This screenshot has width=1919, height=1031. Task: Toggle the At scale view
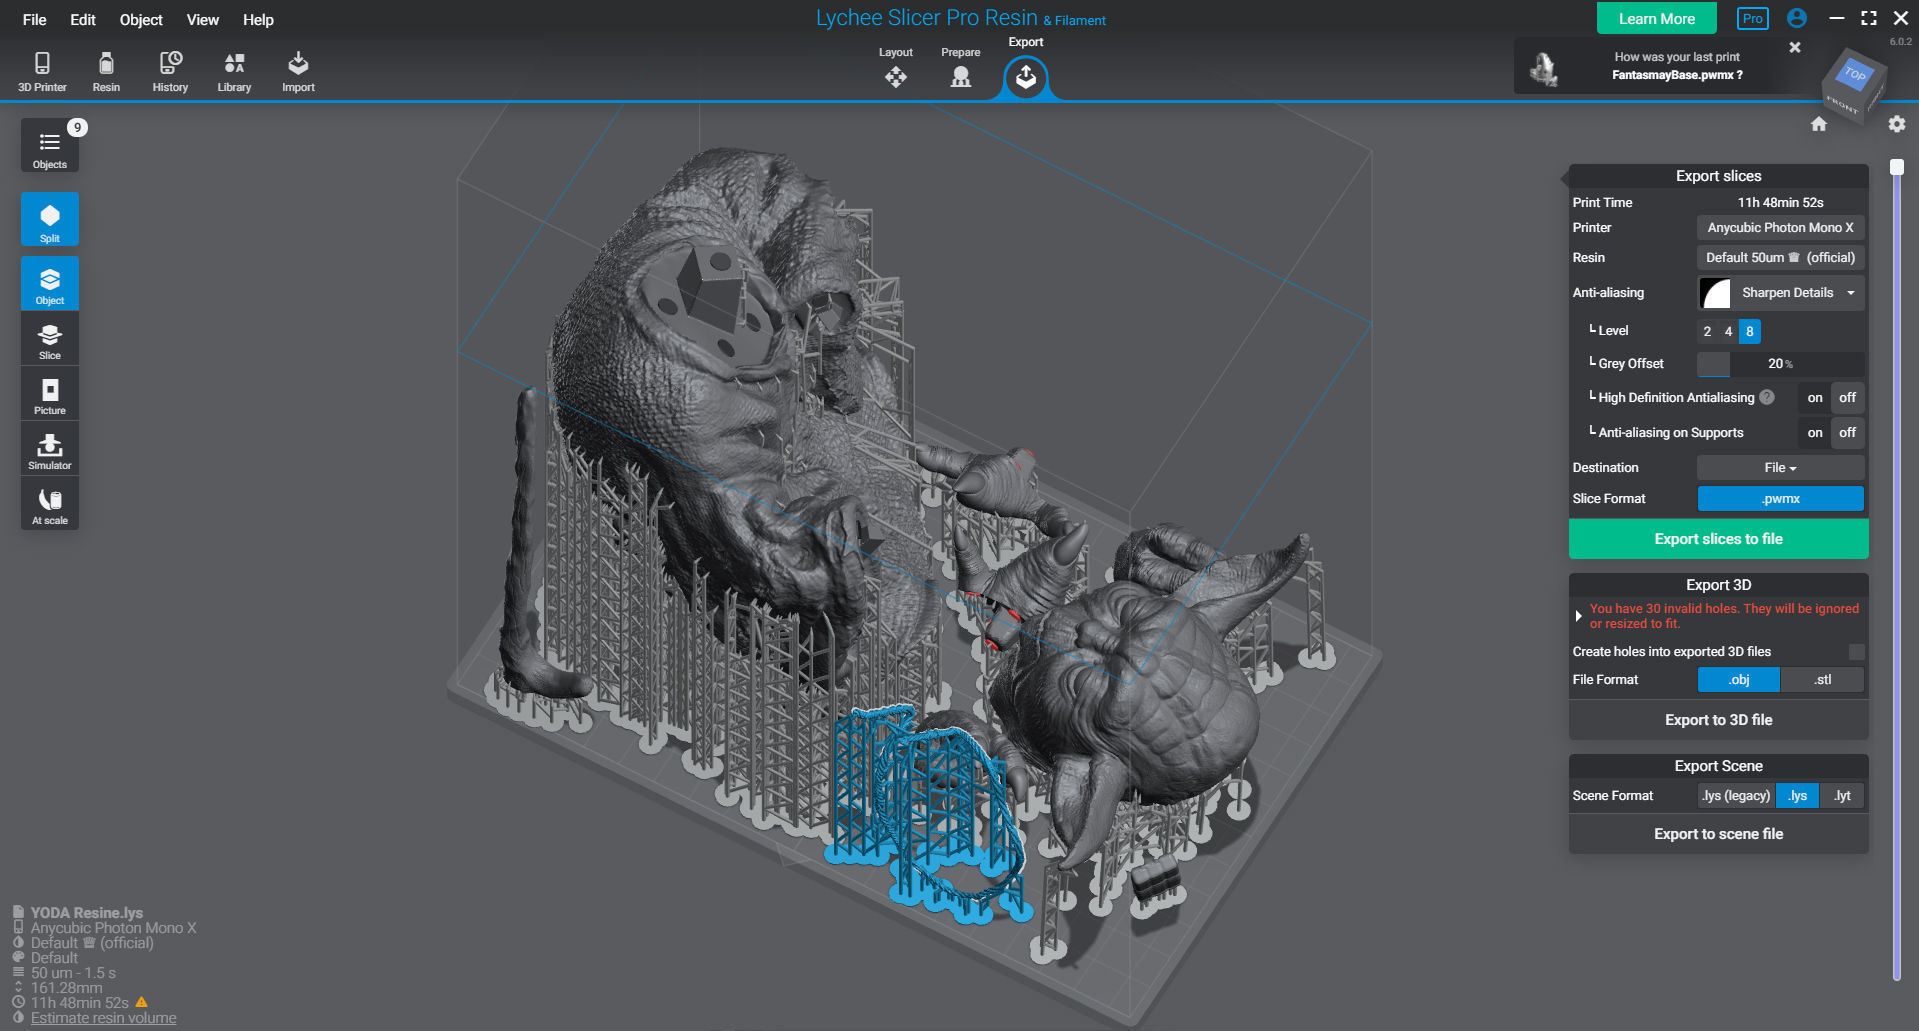50,504
